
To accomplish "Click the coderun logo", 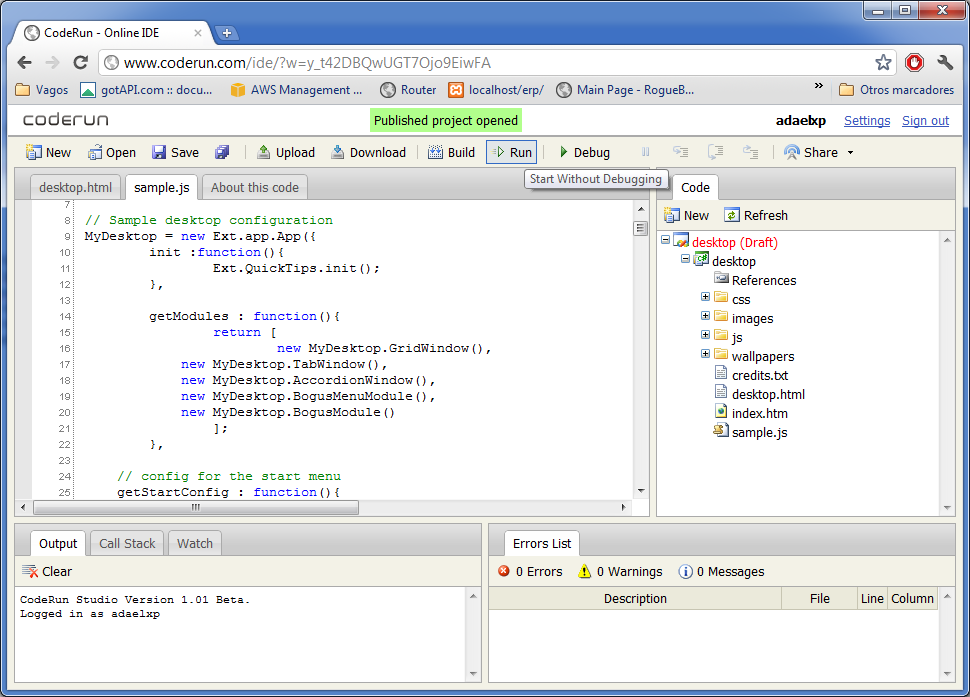I will pos(66,120).
